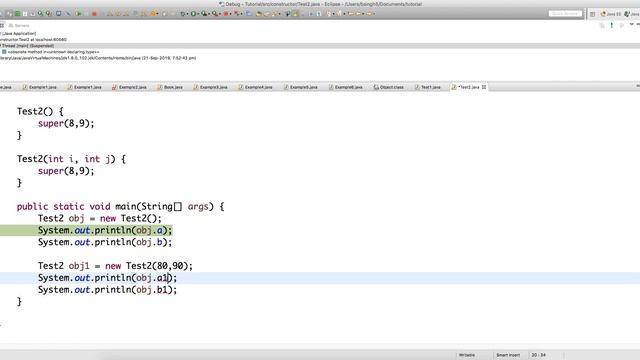Click the 'Test2() {' constructor line
Viewport: 640px width, 360px height.
click(40, 111)
